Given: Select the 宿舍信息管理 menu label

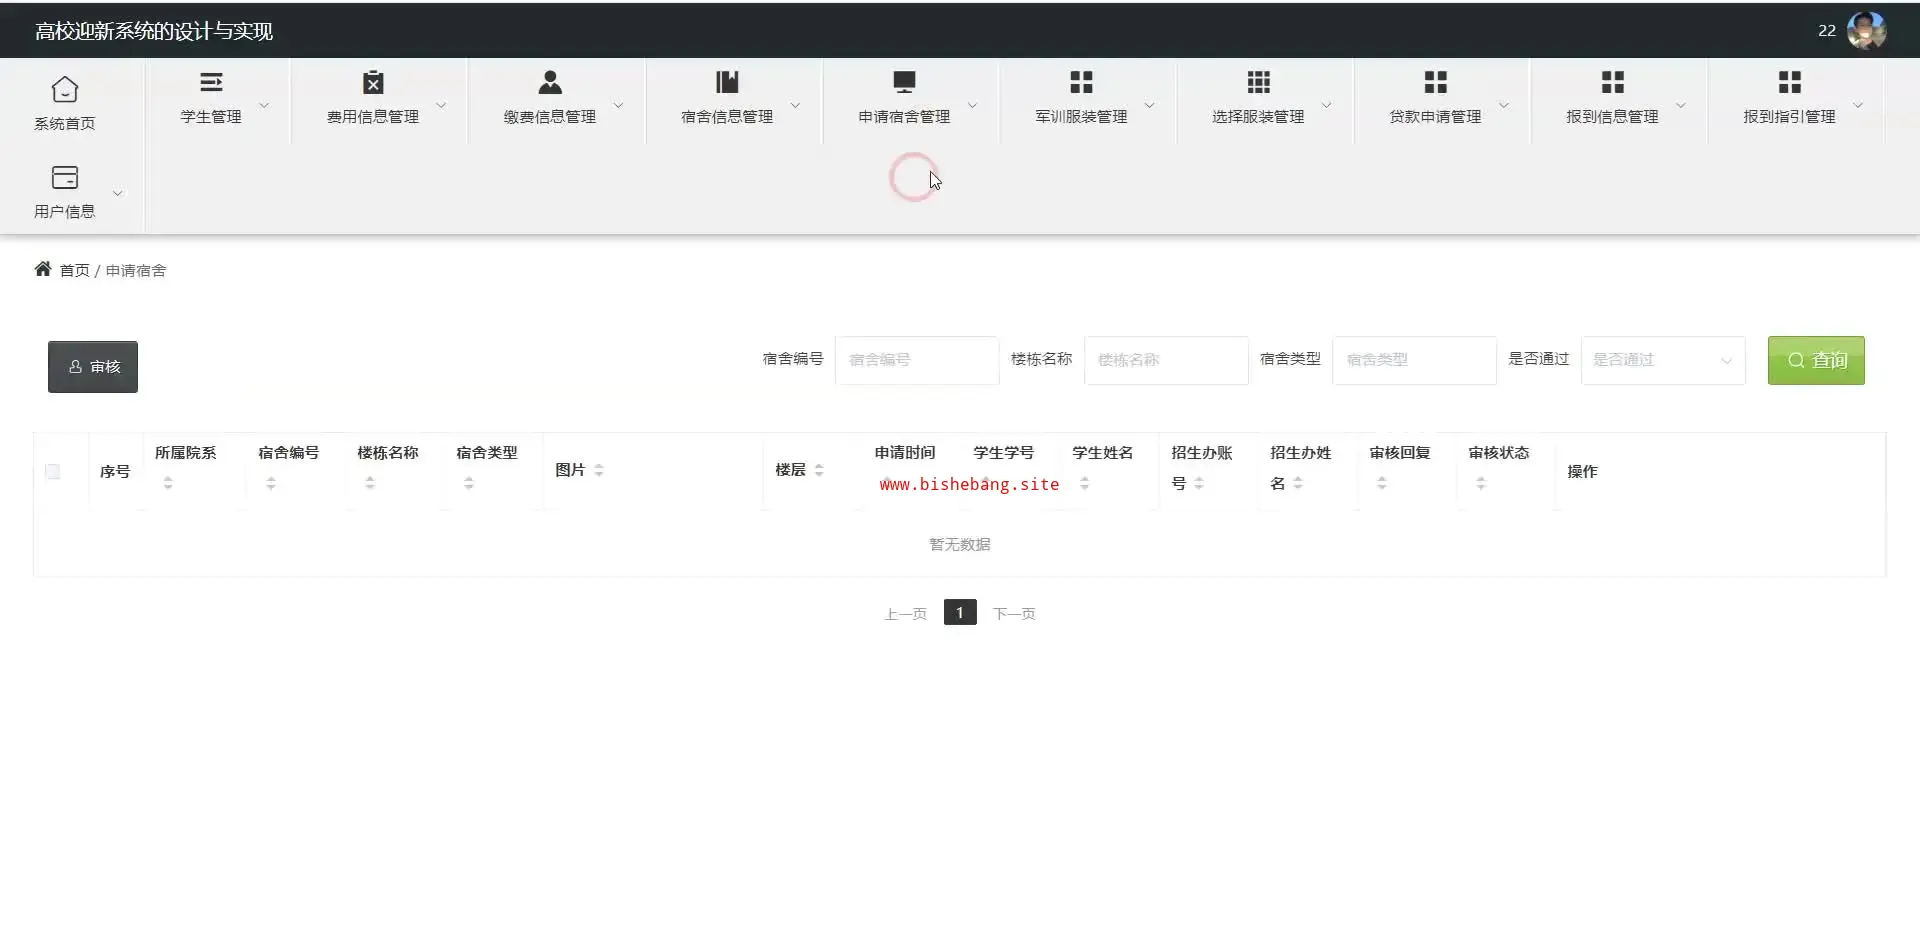Looking at the screenshot, I should pyautogui.click(x=727, y=117).
